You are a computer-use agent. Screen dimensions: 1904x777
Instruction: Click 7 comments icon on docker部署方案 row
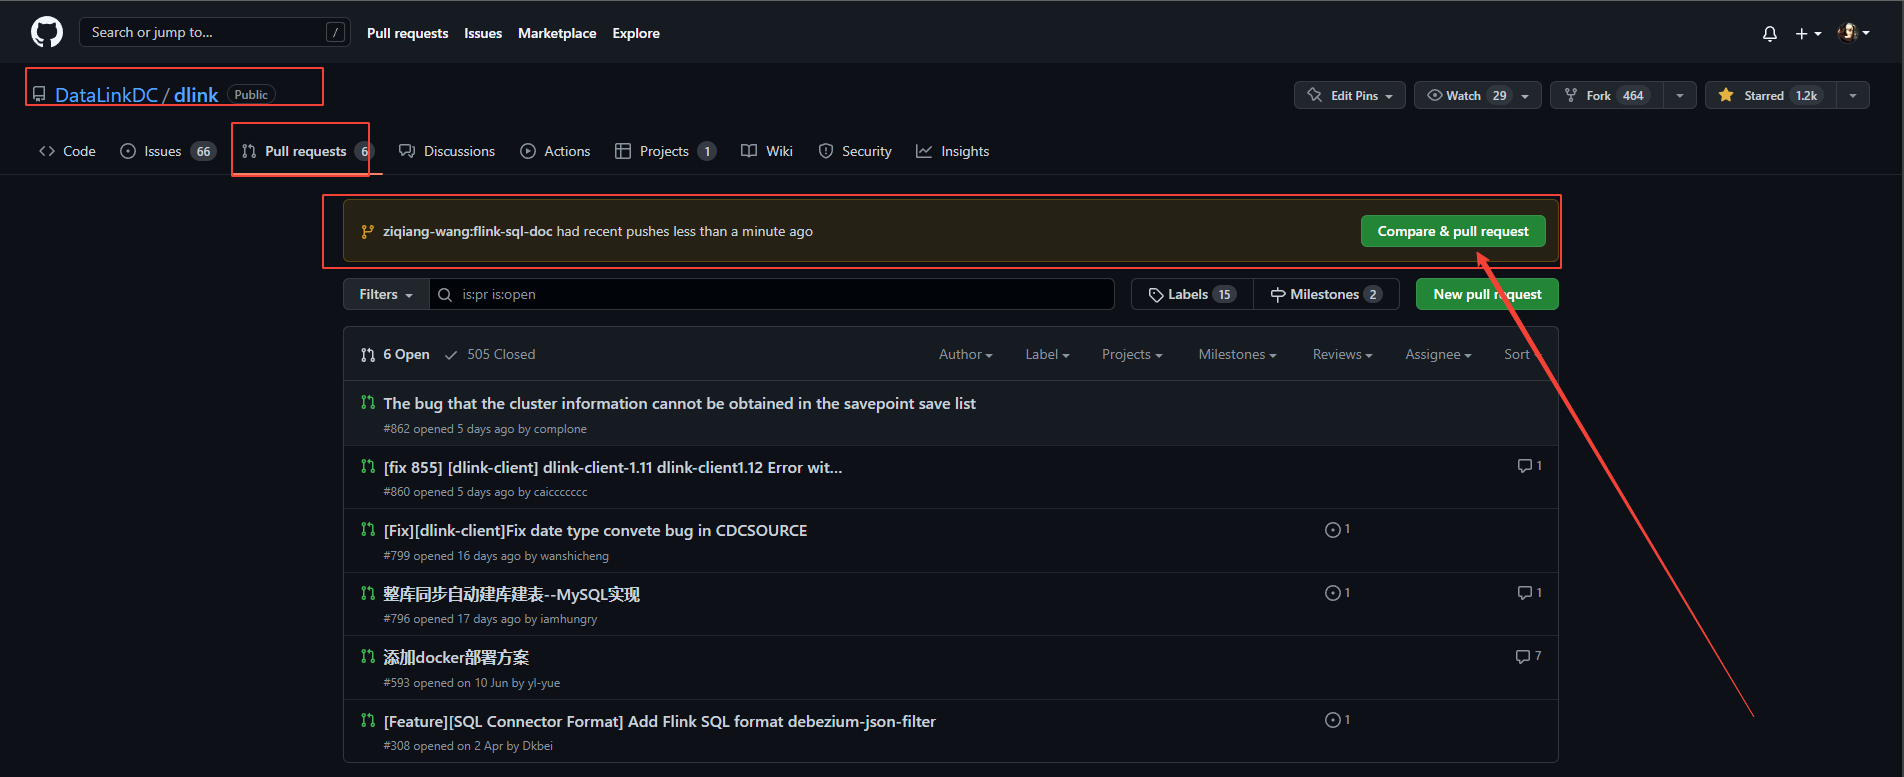(1528, 656)
